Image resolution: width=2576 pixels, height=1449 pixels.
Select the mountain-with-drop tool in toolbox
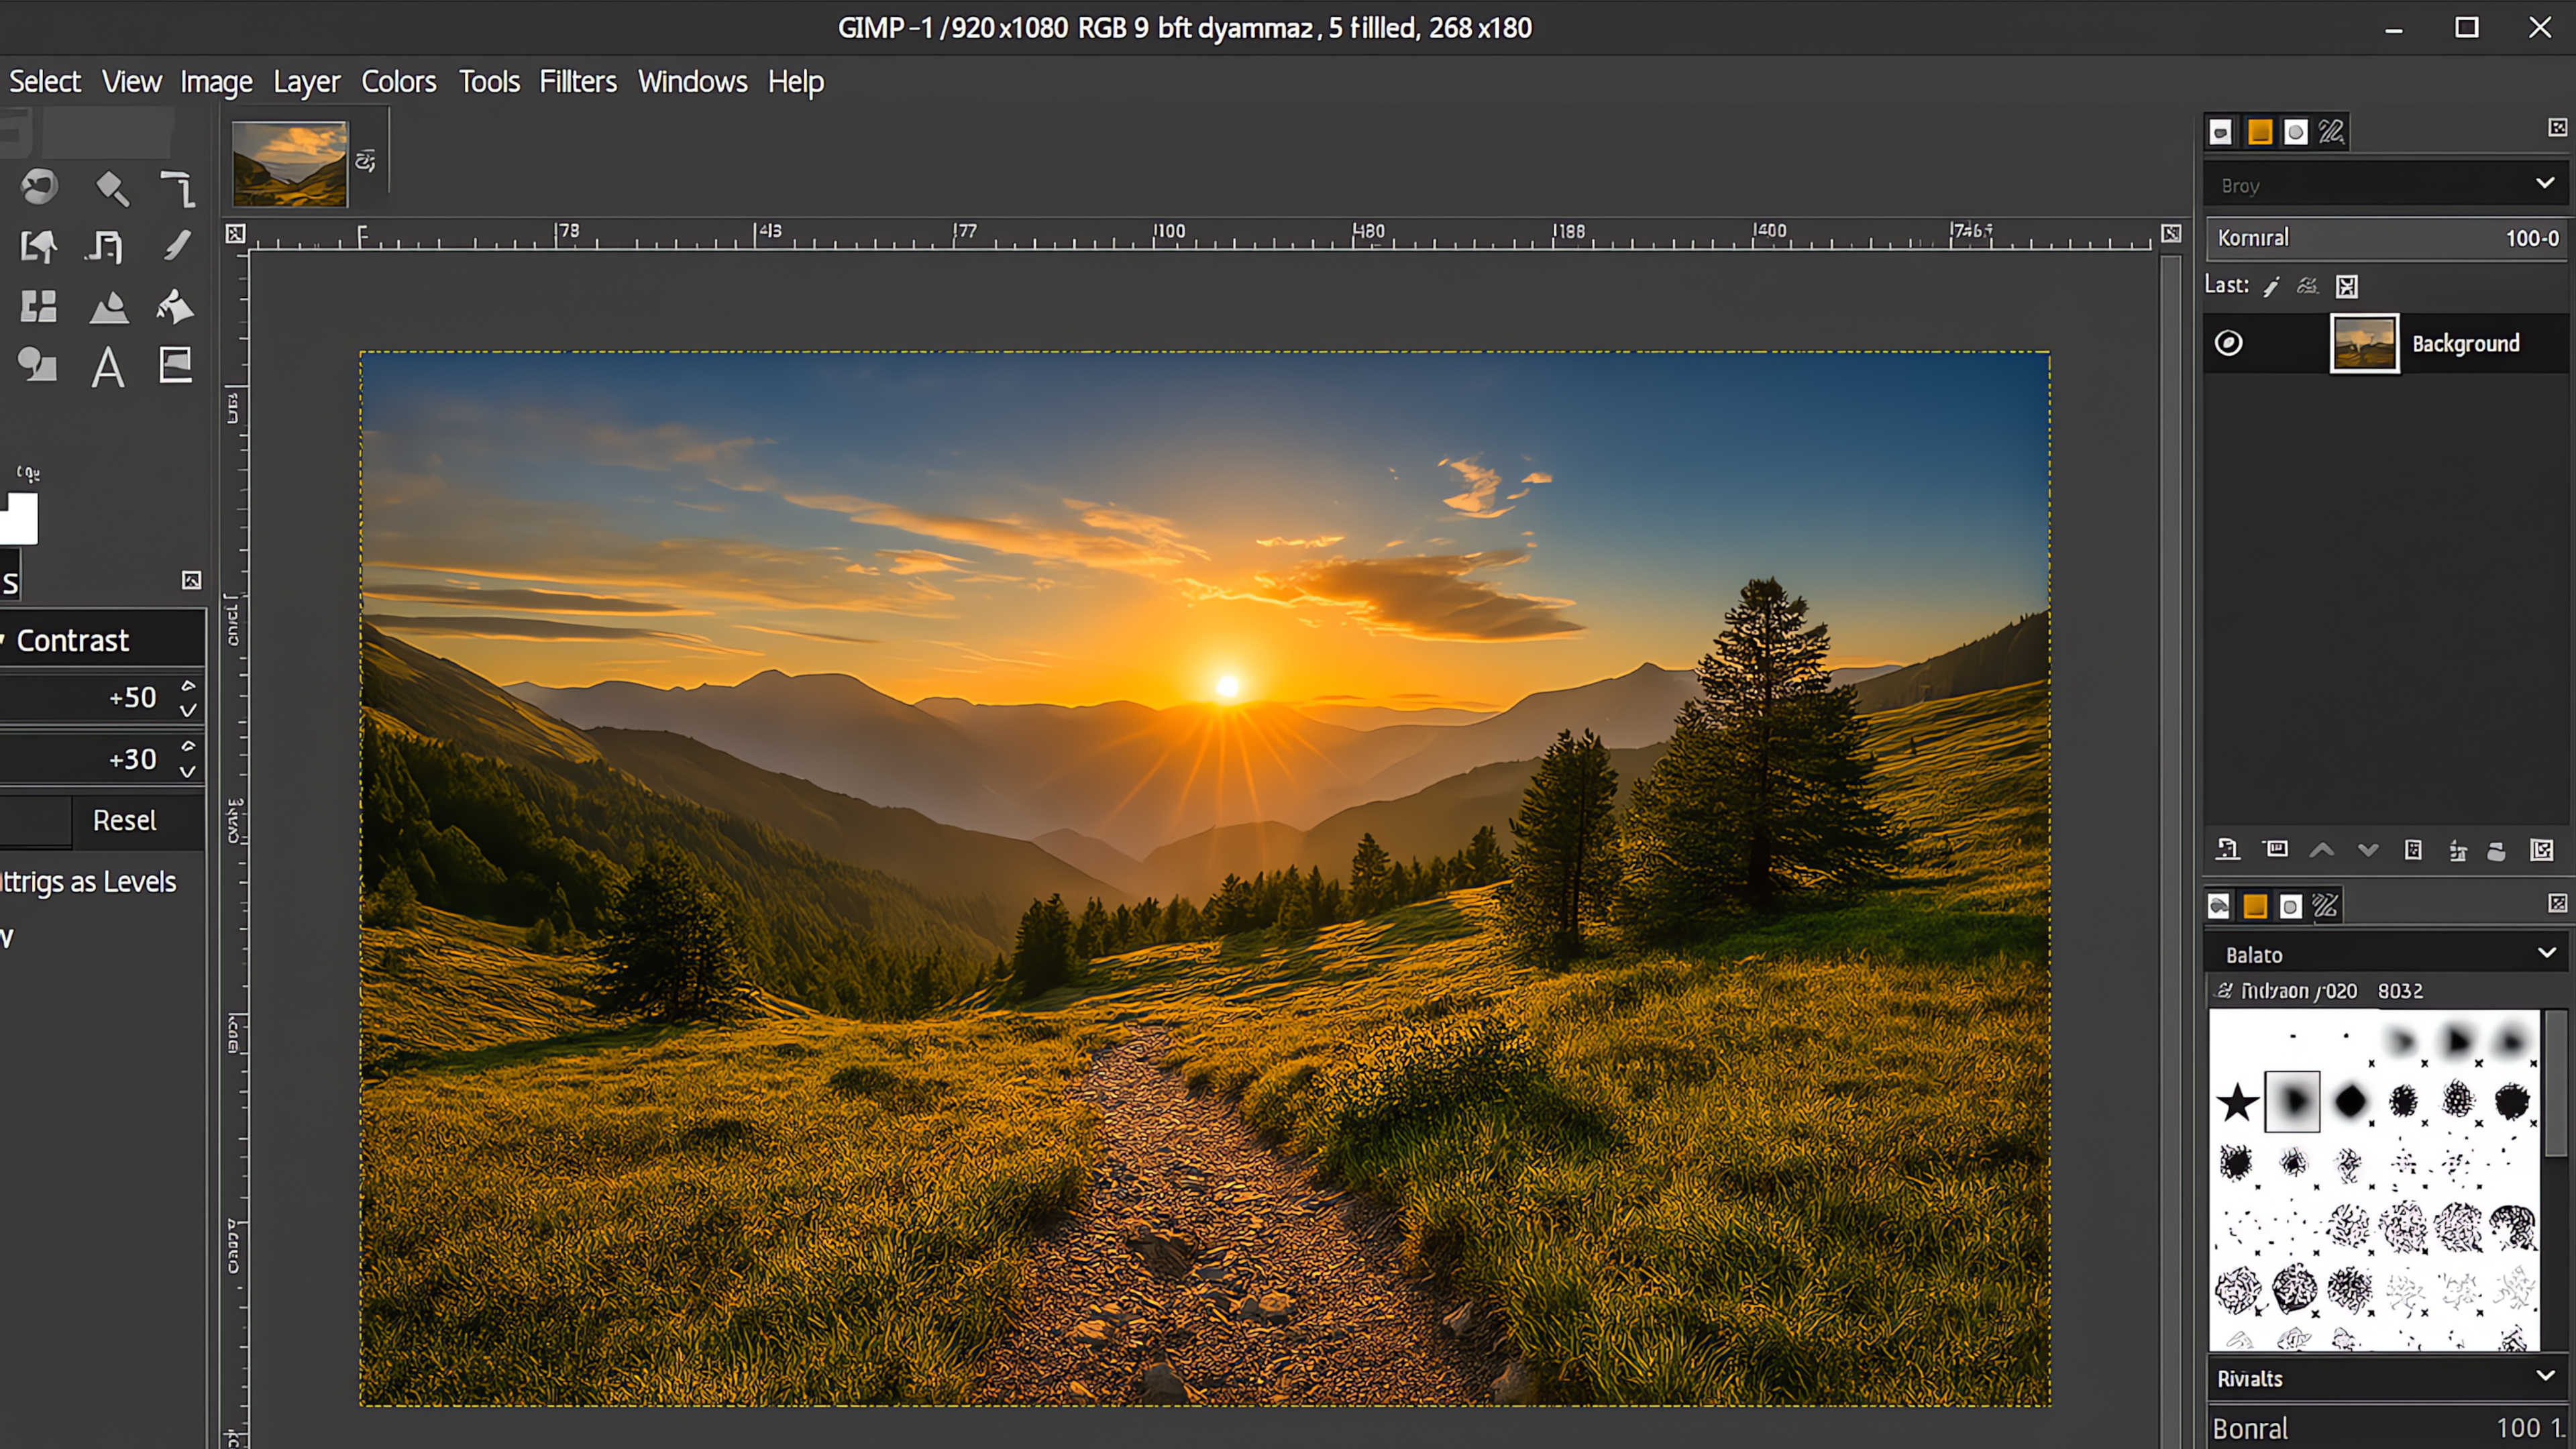point(109,307)
